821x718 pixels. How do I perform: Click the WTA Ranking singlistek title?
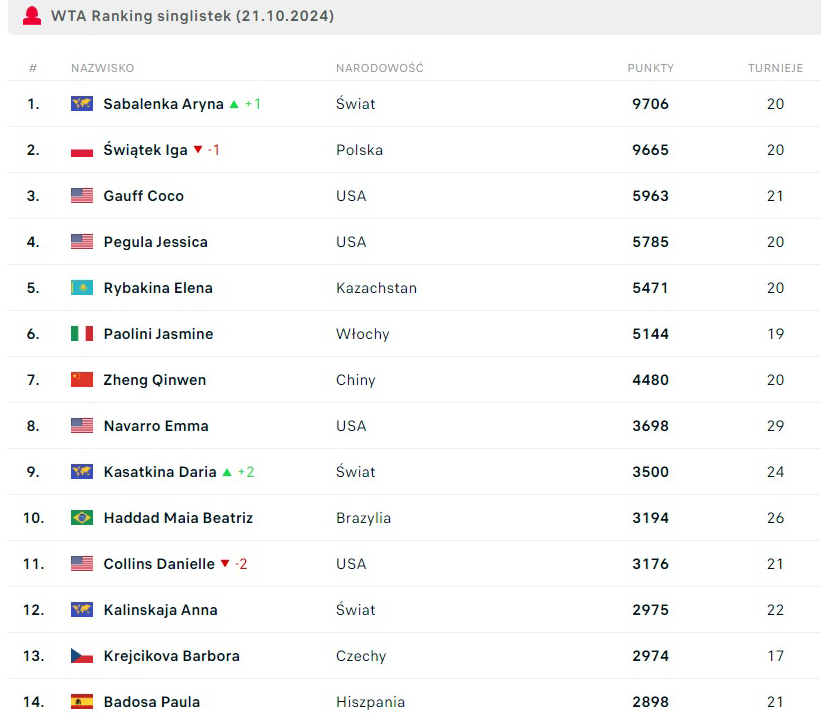[192, 16]
